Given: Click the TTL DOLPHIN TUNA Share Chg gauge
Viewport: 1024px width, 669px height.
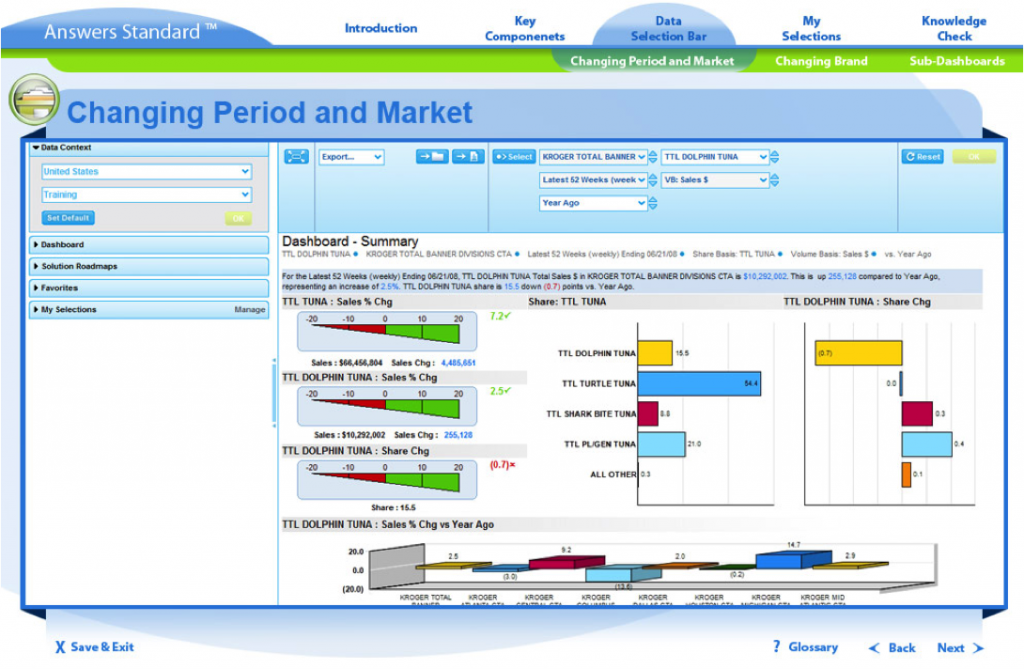Looking at the screenshot, I should point(387,480).
